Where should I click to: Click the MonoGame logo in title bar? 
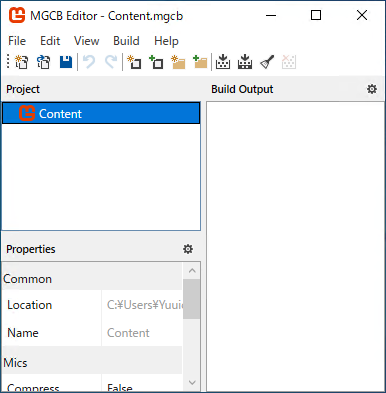click(x=17, y=15)
